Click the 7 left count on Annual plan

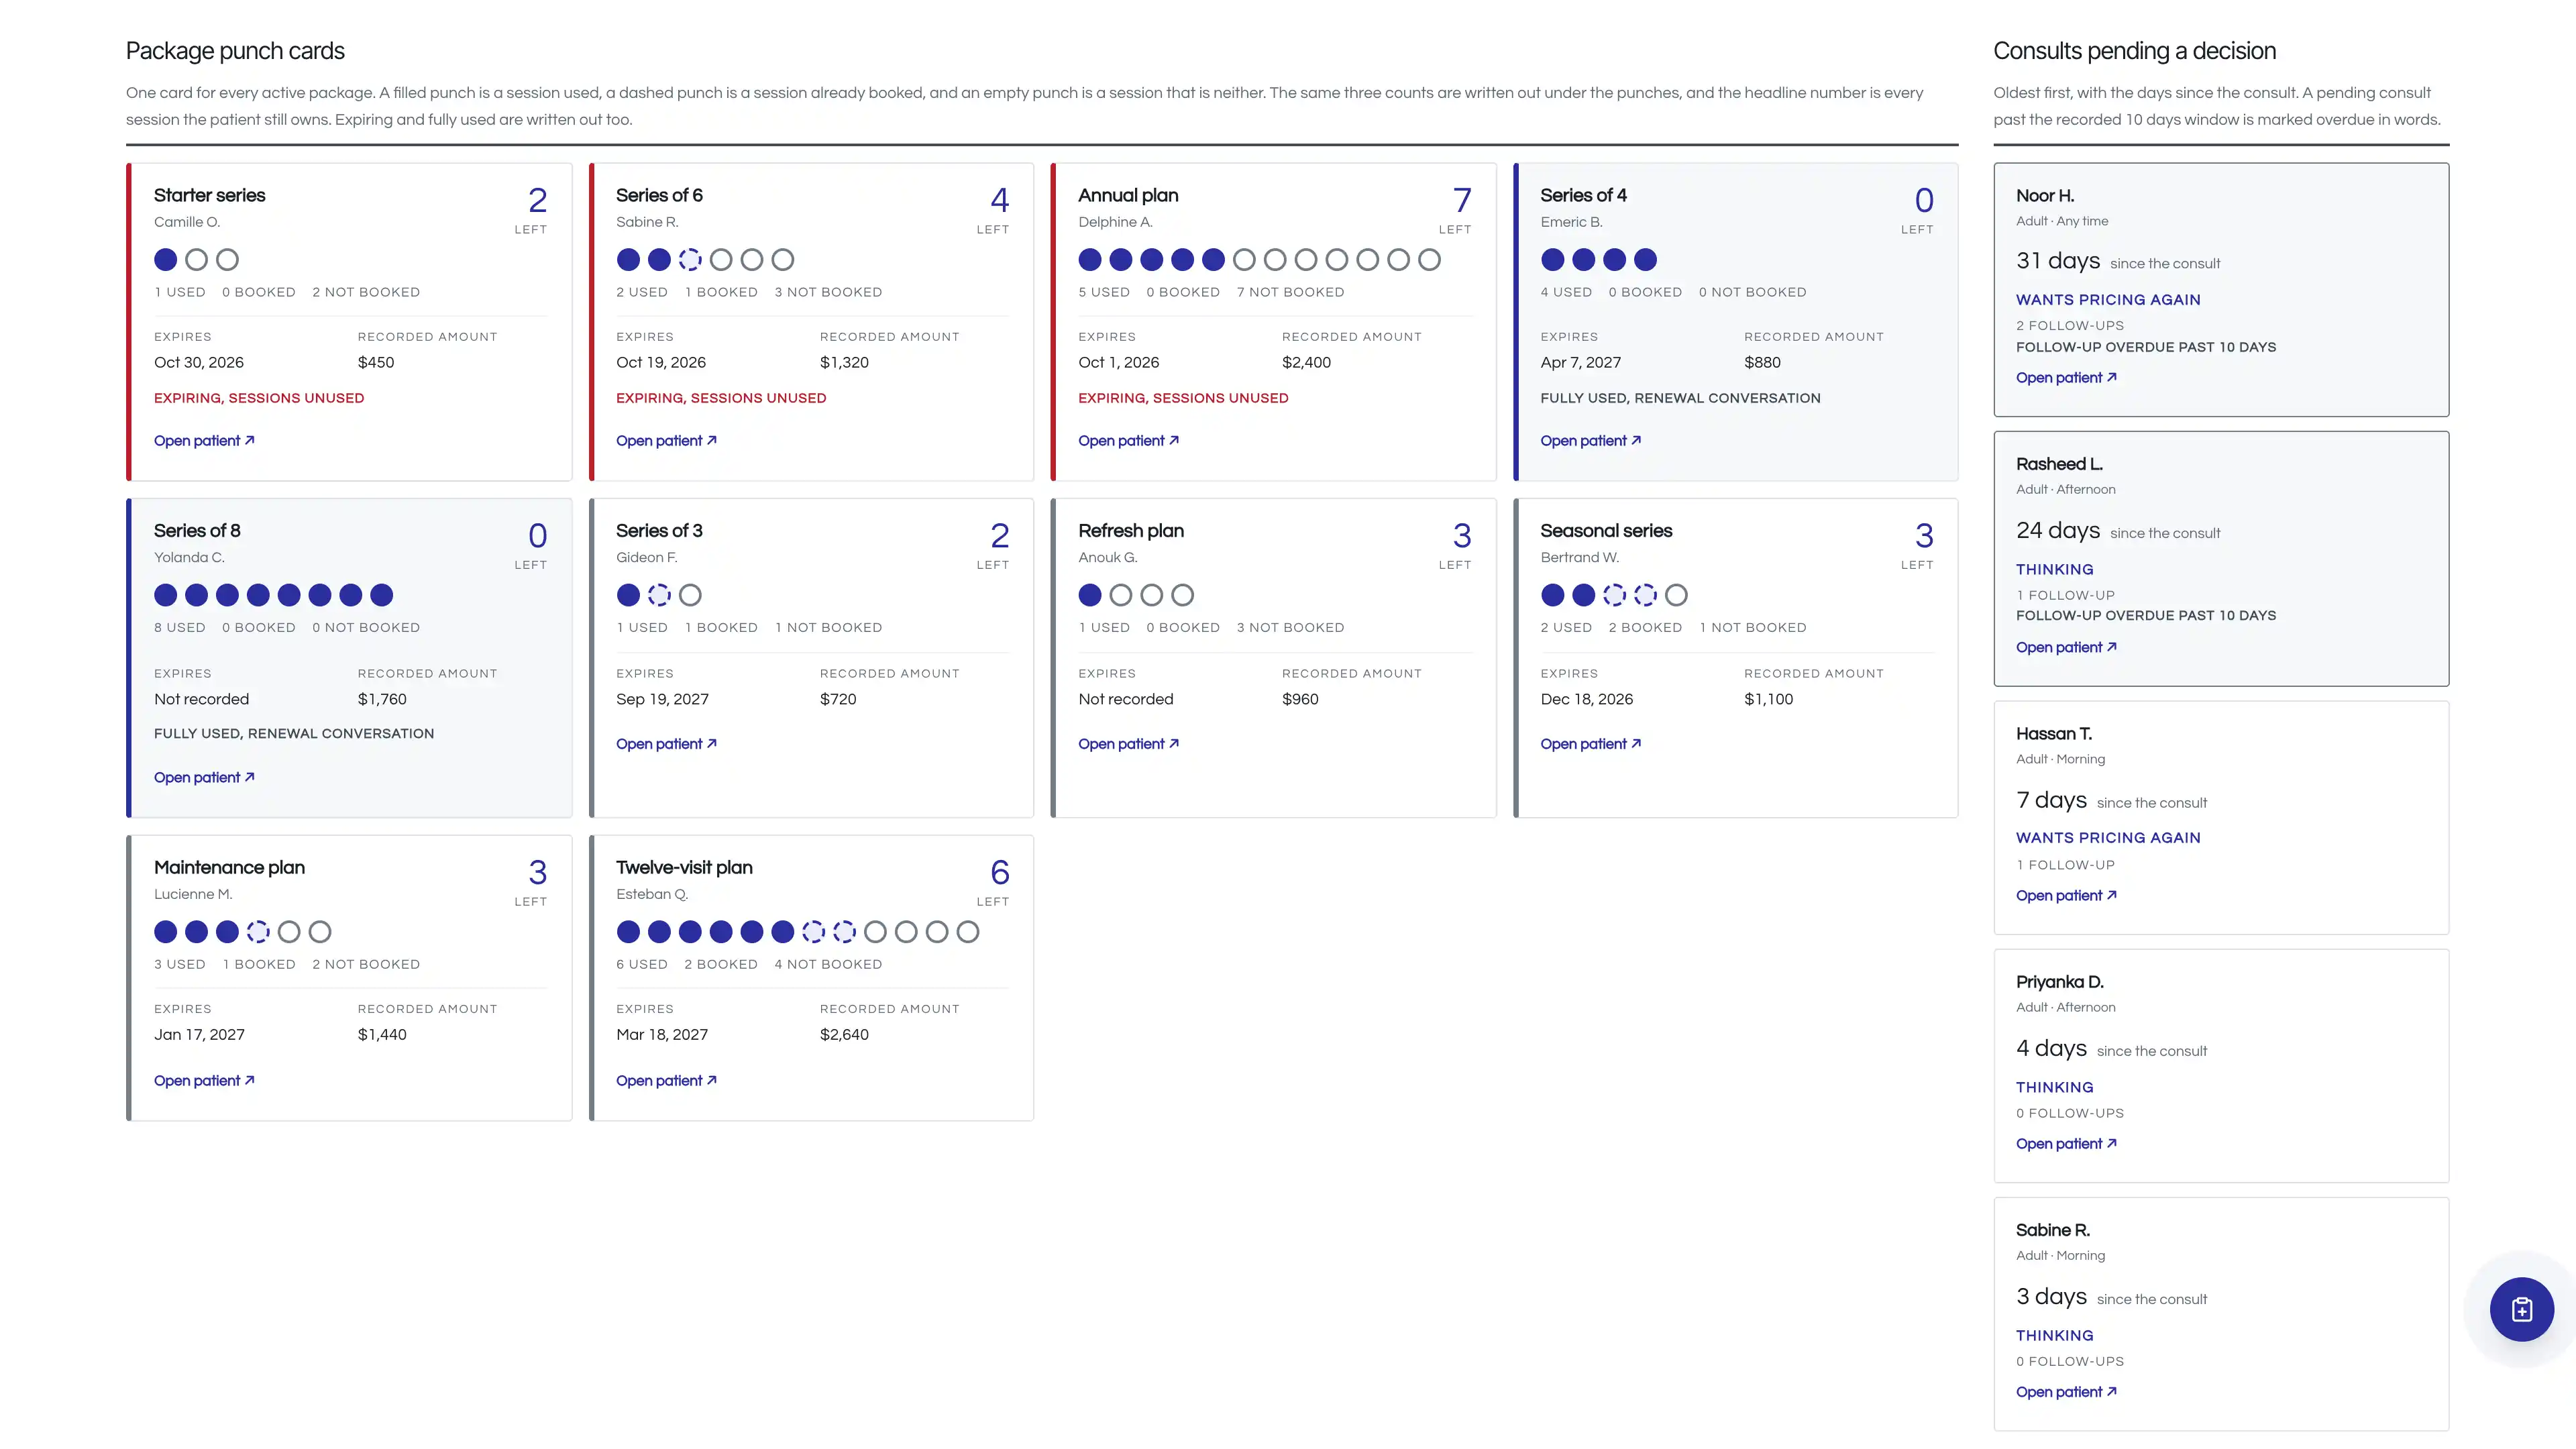(x=1462, y=200)
